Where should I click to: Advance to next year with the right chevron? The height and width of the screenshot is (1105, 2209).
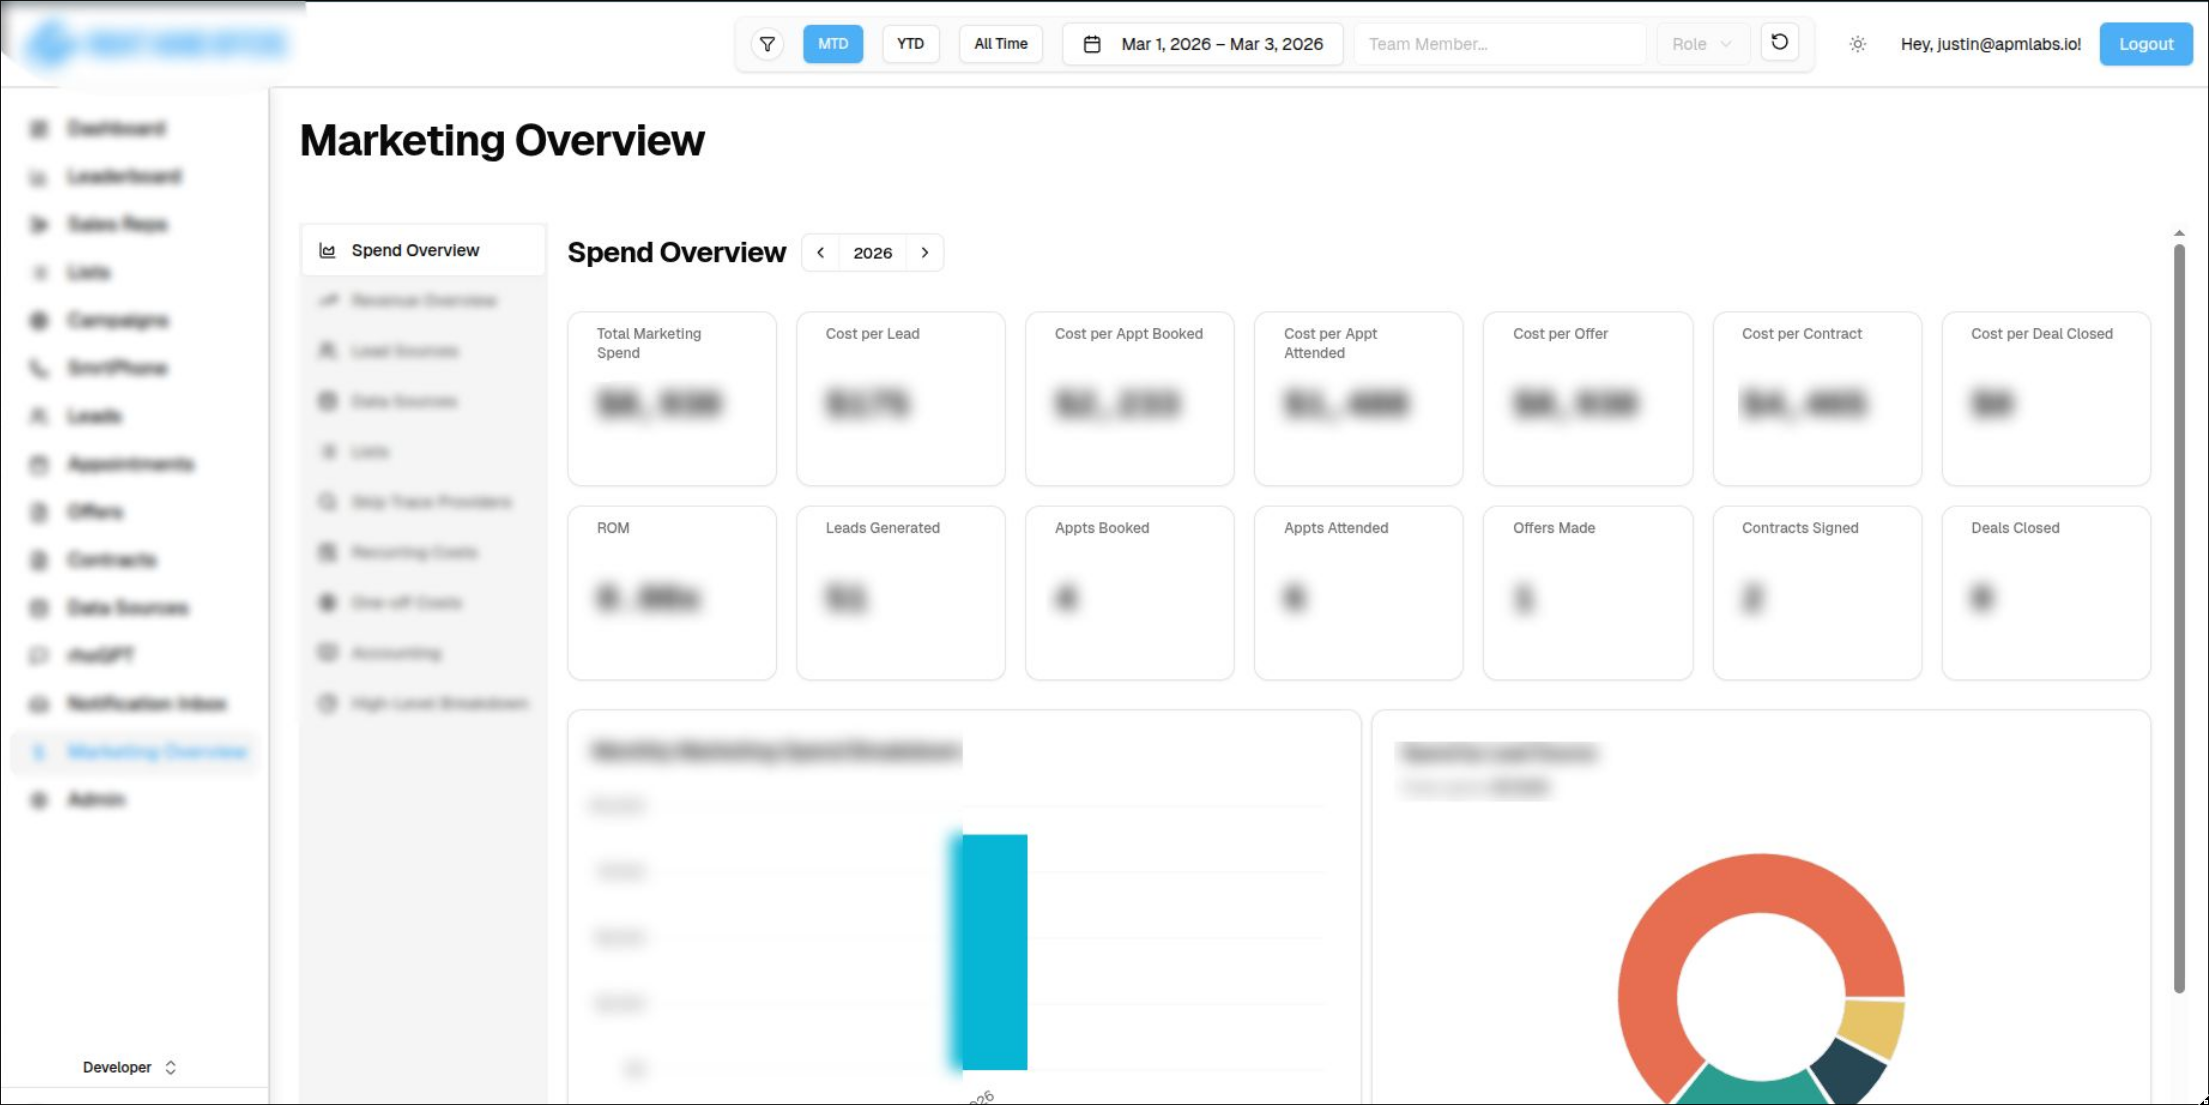(925, 252)
